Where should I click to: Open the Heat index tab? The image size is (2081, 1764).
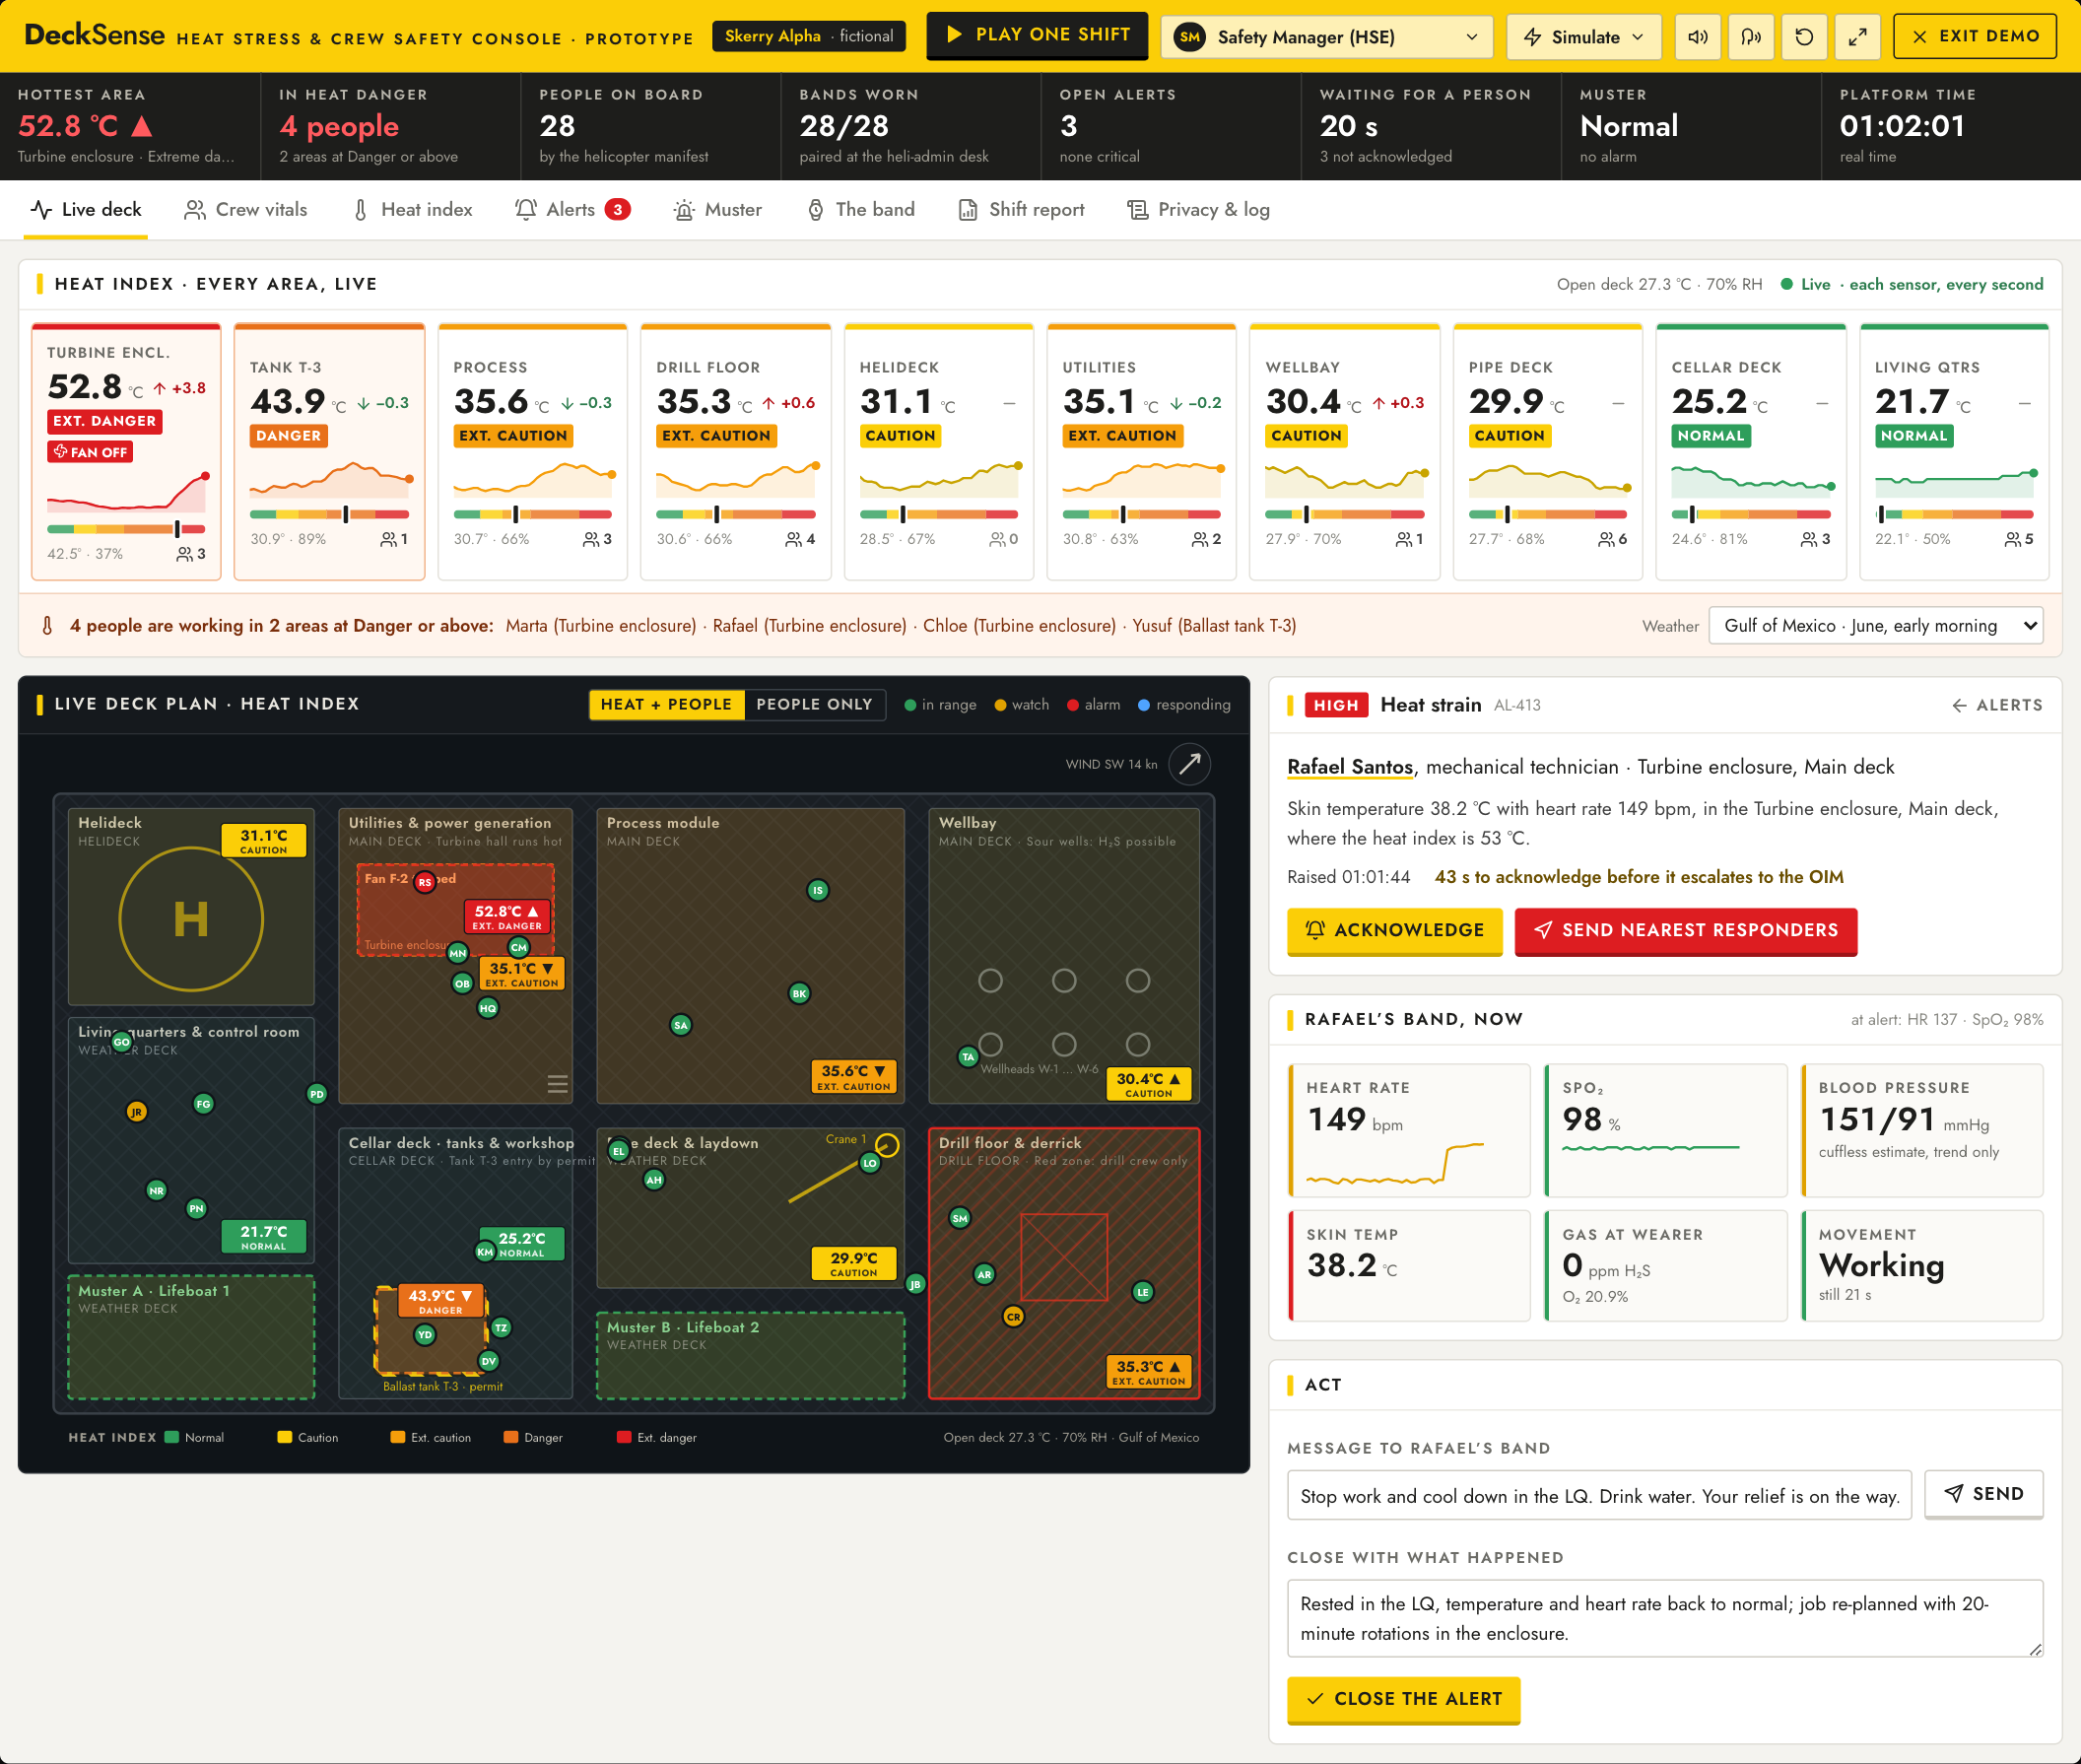pos(413,209)
